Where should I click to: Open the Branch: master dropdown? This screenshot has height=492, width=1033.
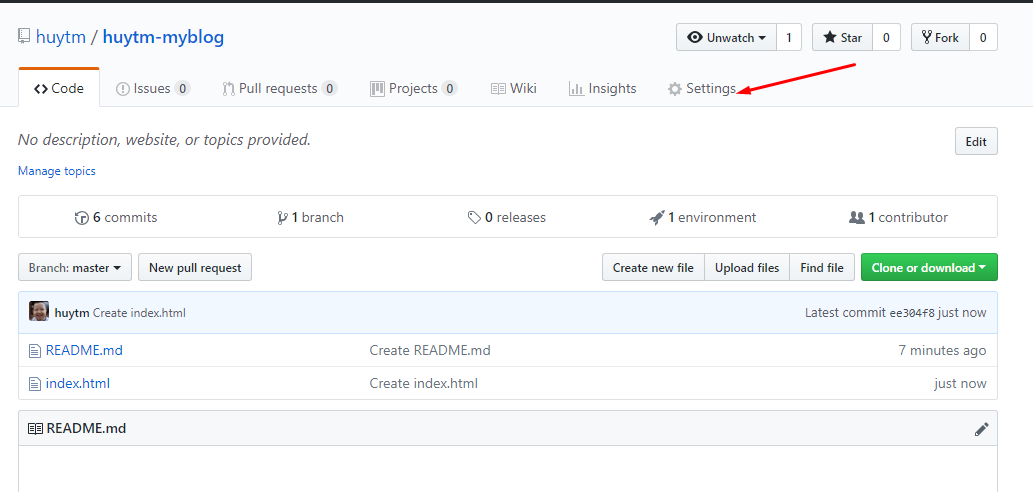[75, 267]
